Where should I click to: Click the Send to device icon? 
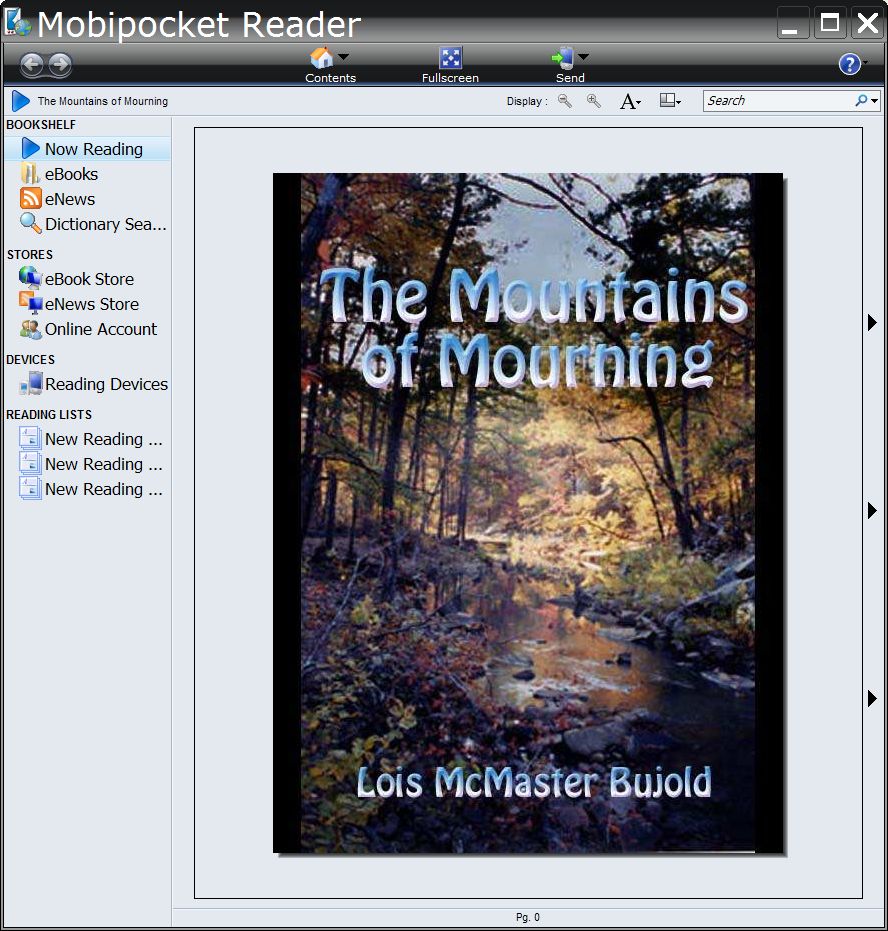pos(562,58)
